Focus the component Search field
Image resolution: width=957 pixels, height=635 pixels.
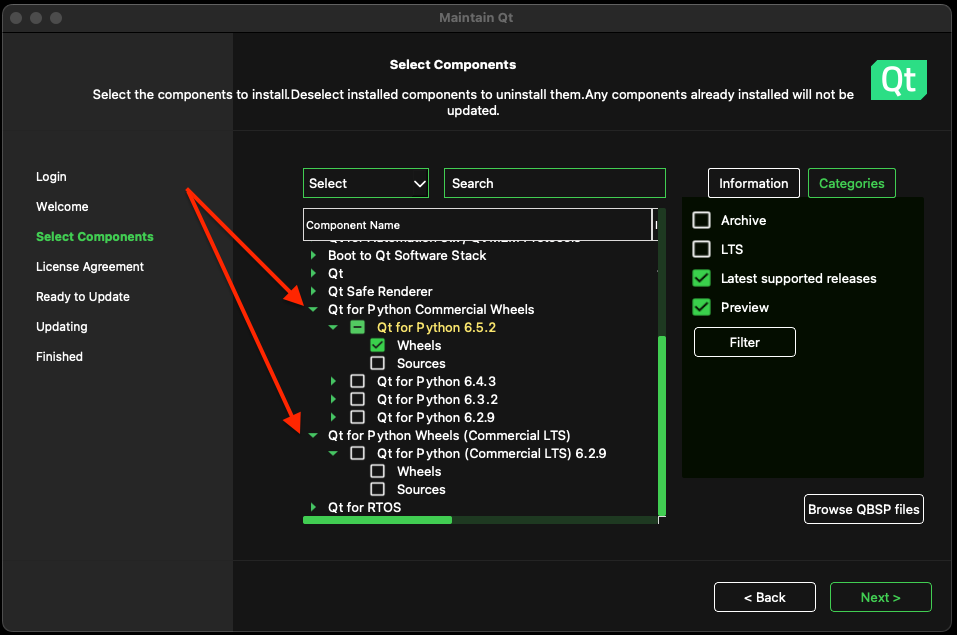[554, 183]
